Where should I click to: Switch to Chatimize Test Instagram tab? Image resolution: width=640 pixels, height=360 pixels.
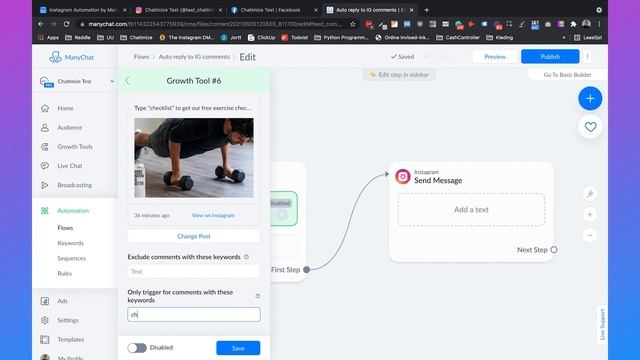179,10
